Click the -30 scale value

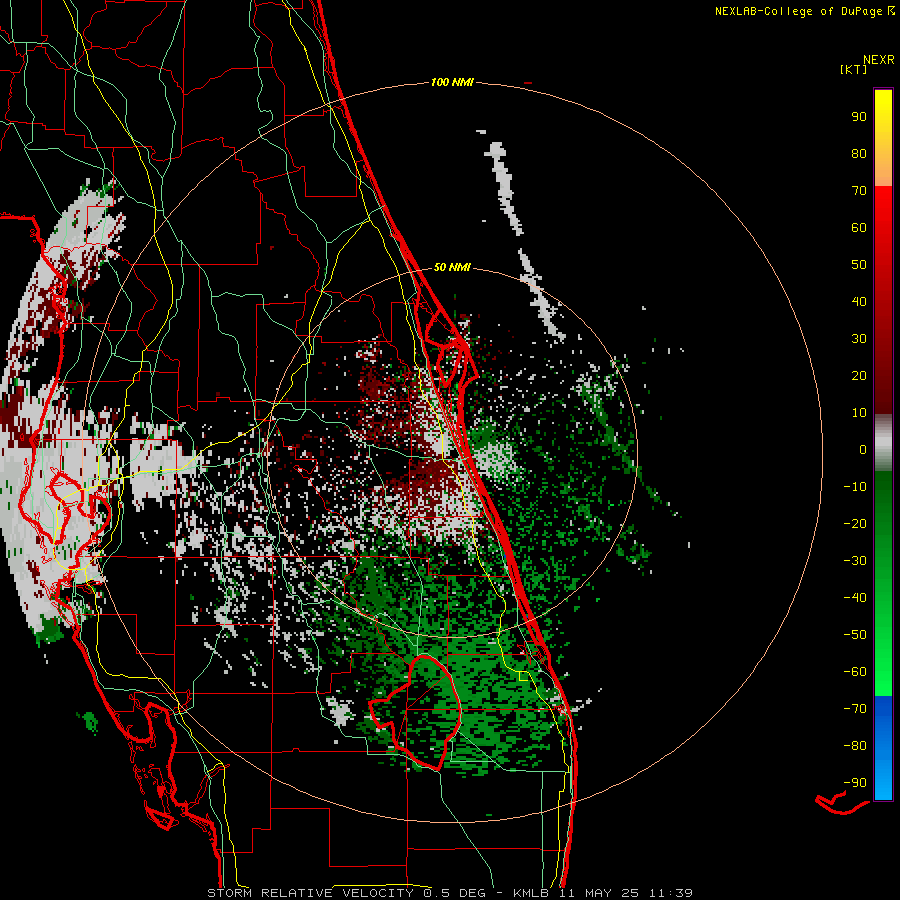click(855, 561)
